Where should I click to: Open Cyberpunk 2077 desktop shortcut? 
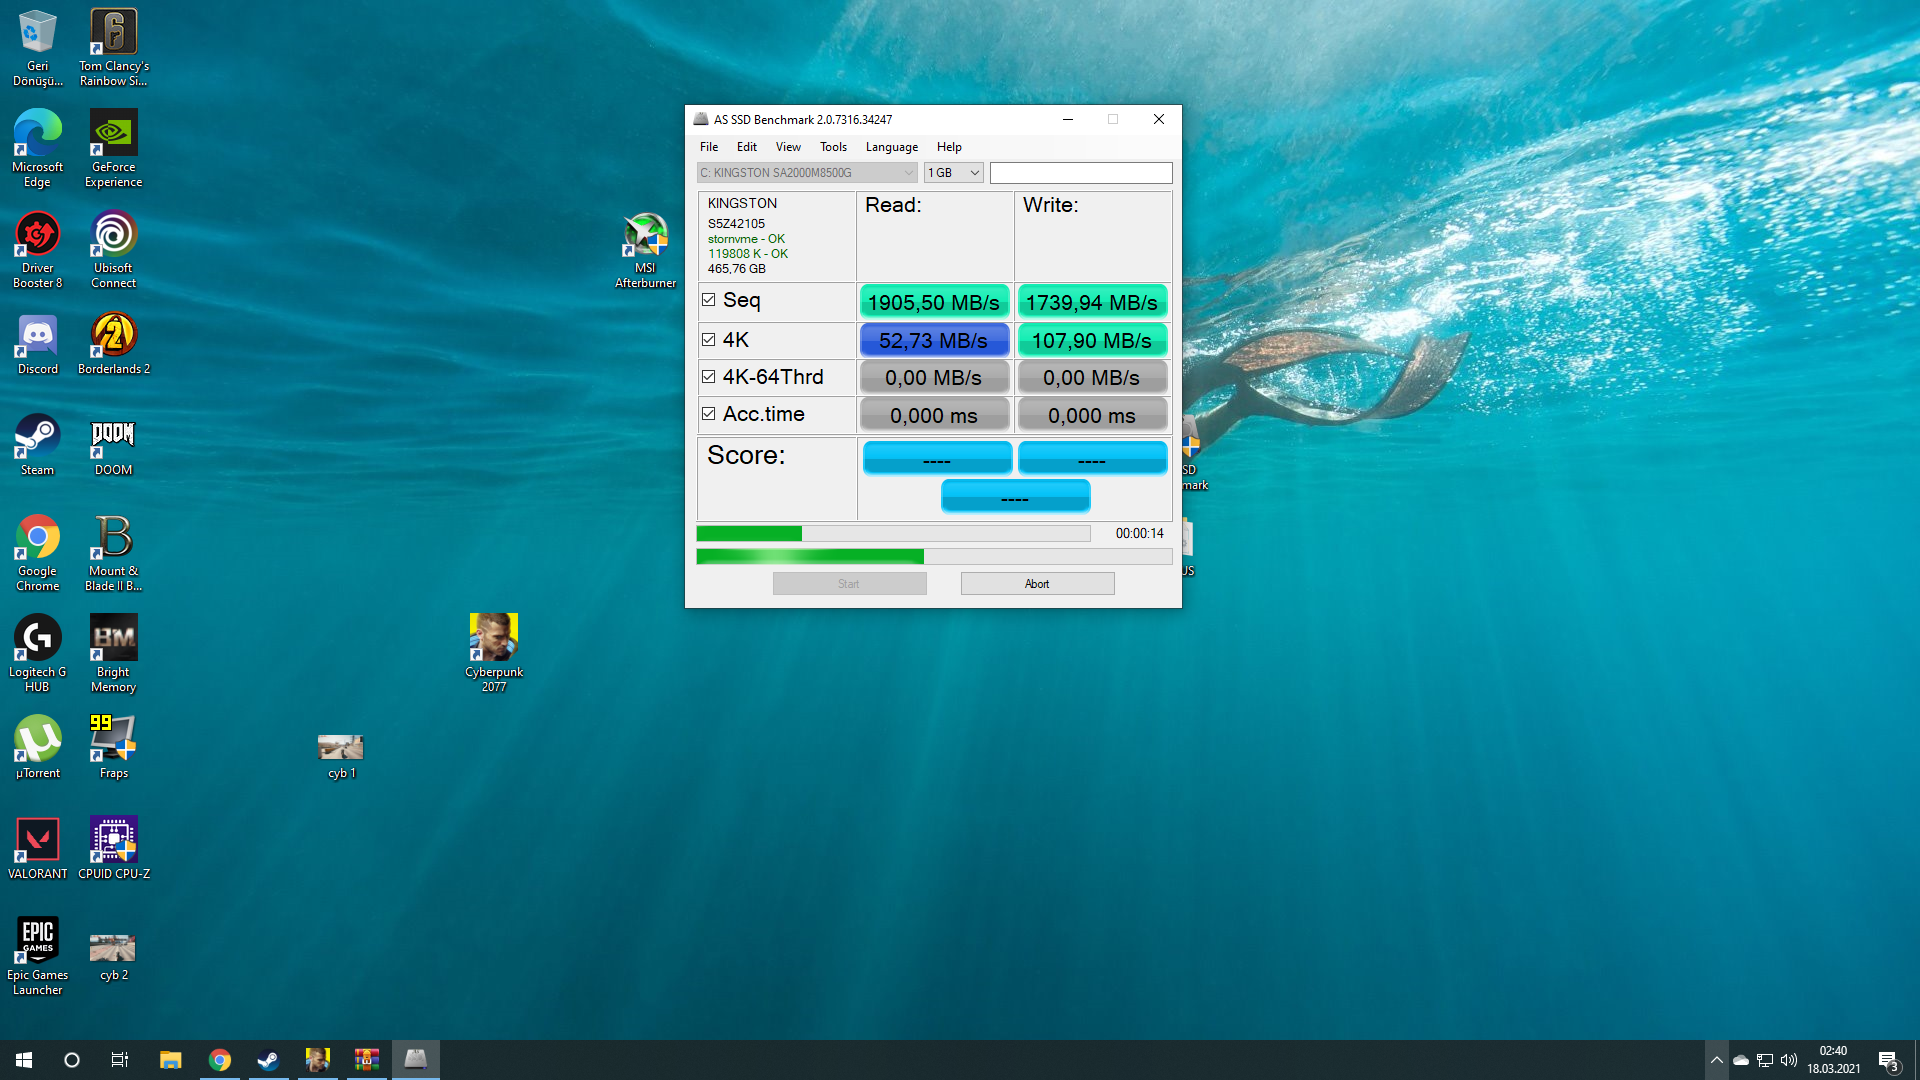click(x=493, y=640)
